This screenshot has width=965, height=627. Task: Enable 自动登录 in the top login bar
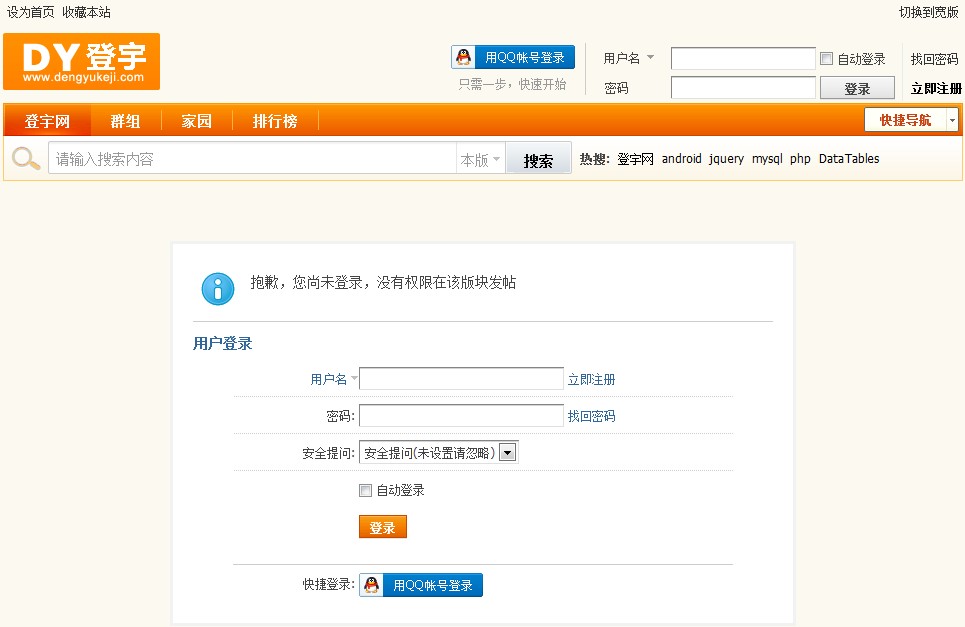pos(827,58)
